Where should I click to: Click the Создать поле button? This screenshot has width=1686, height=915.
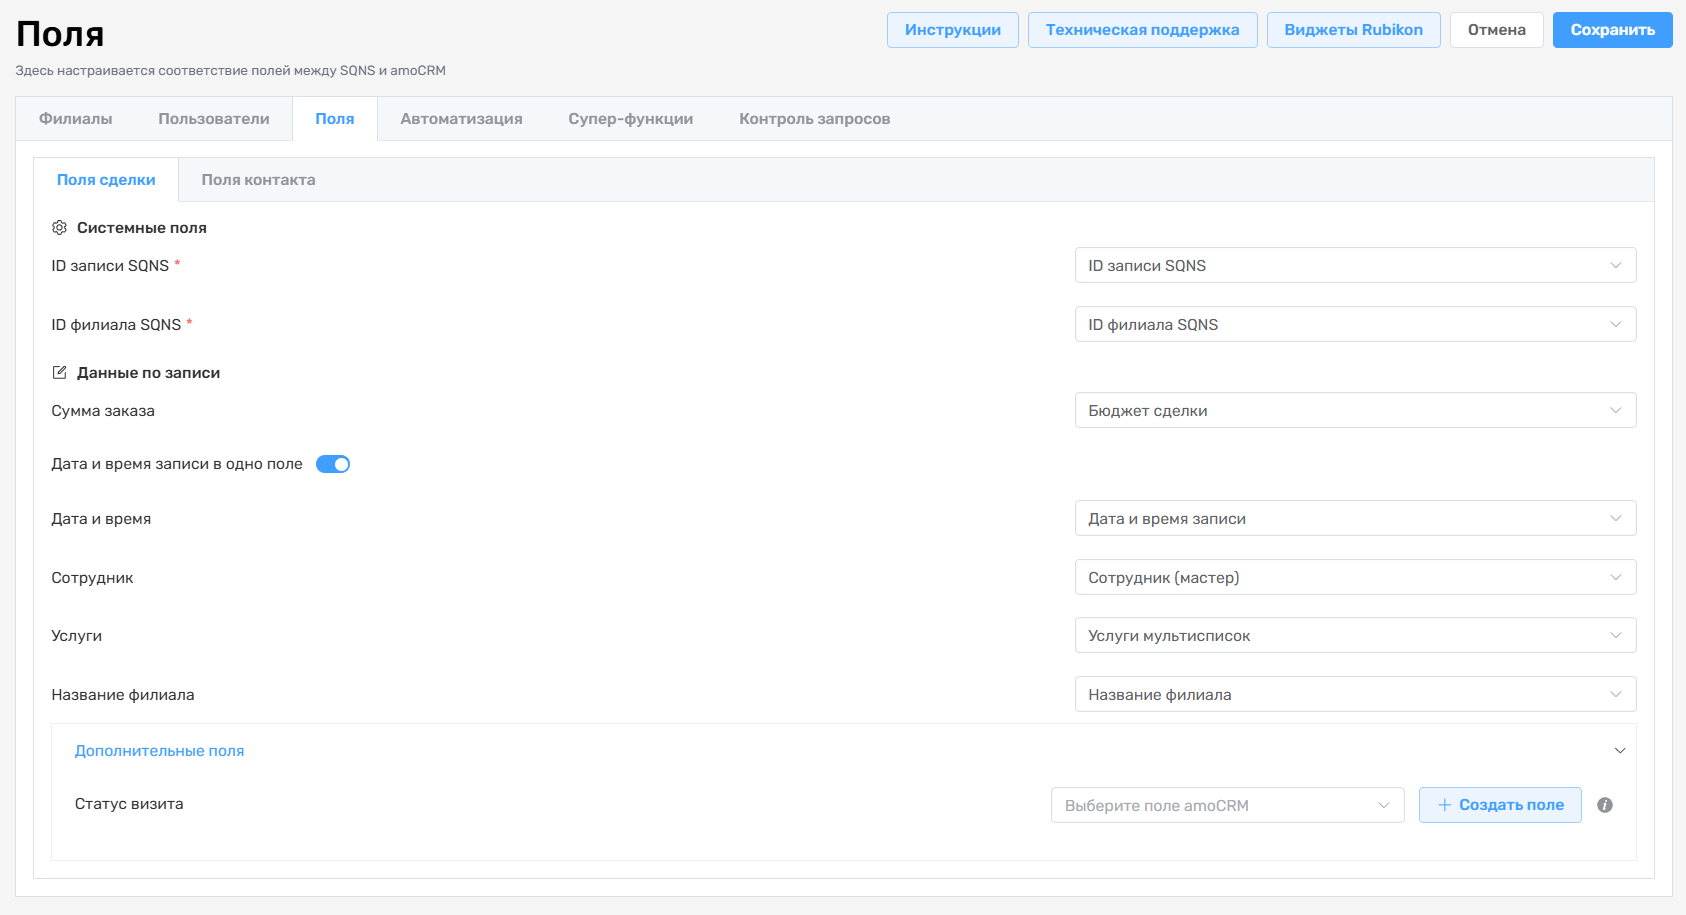[x=1500, y=805]
